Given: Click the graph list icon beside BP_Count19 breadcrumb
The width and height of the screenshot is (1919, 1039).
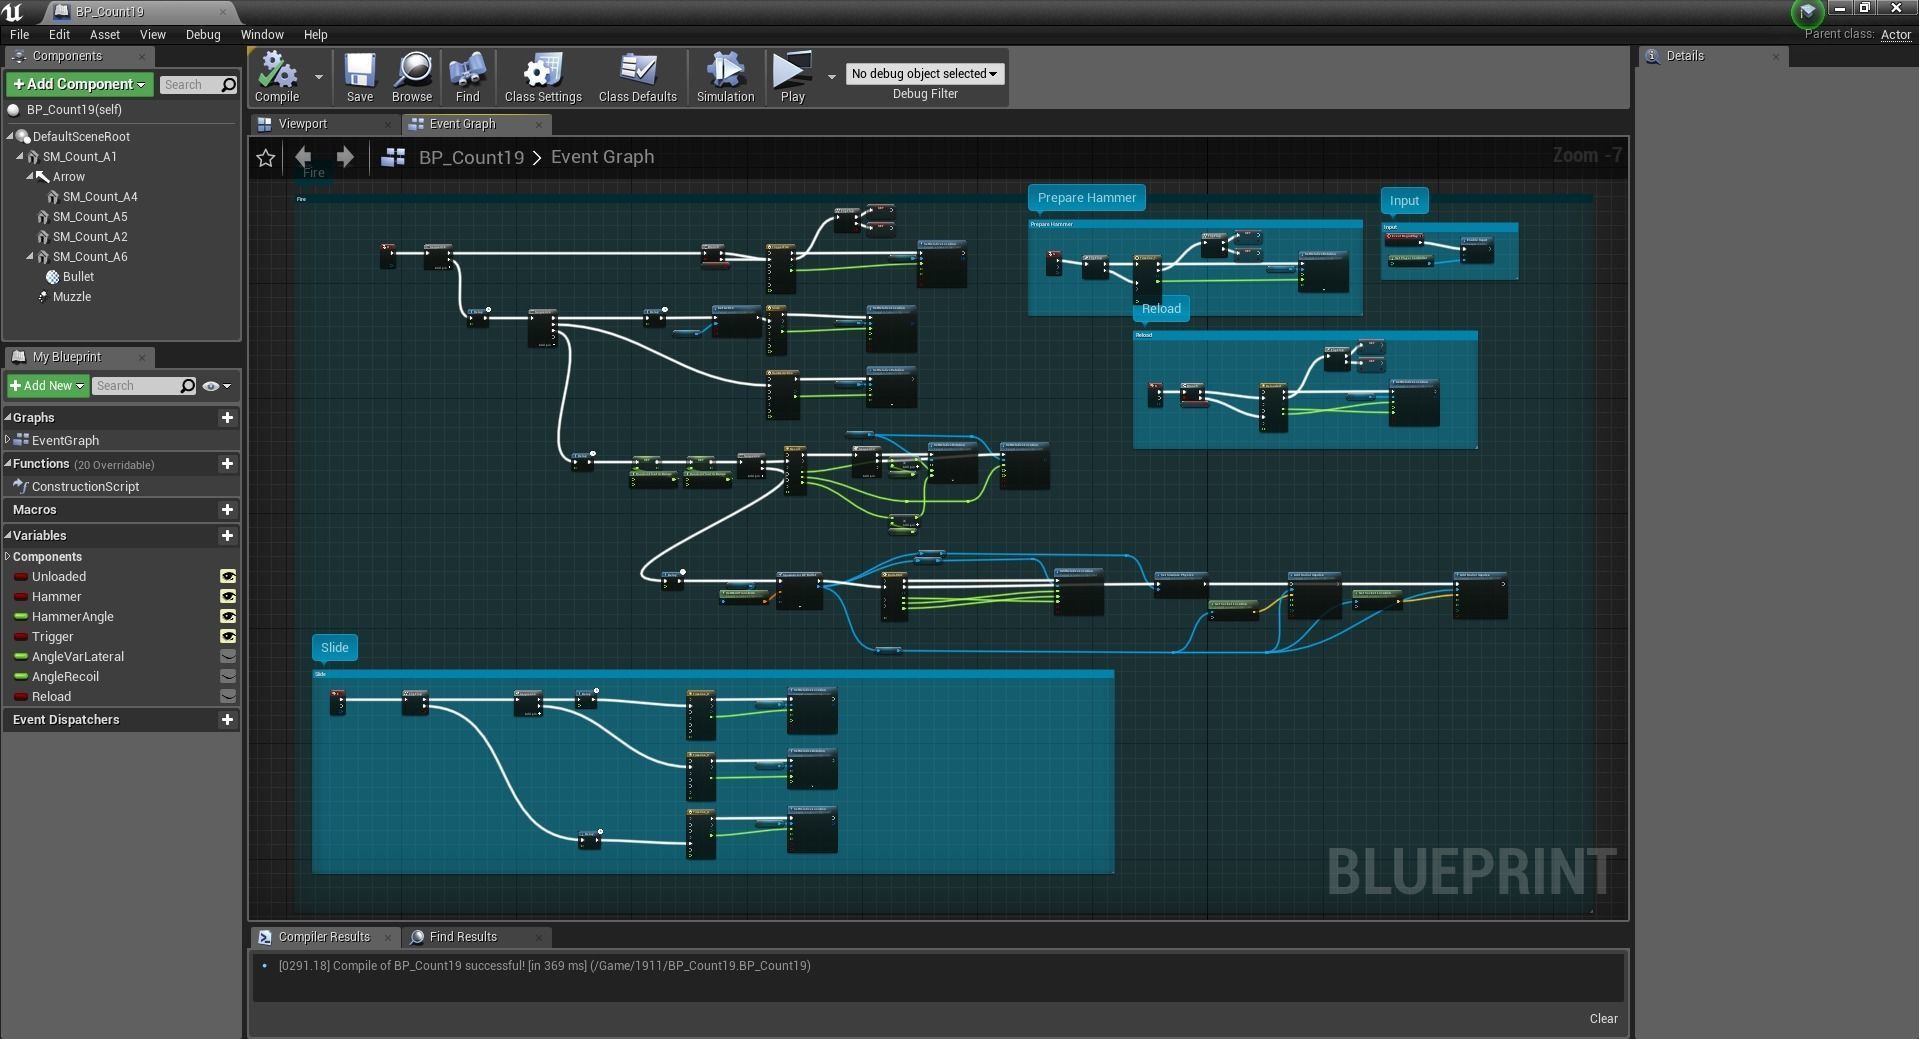Looking at the screenshot, I should [393, 157].
